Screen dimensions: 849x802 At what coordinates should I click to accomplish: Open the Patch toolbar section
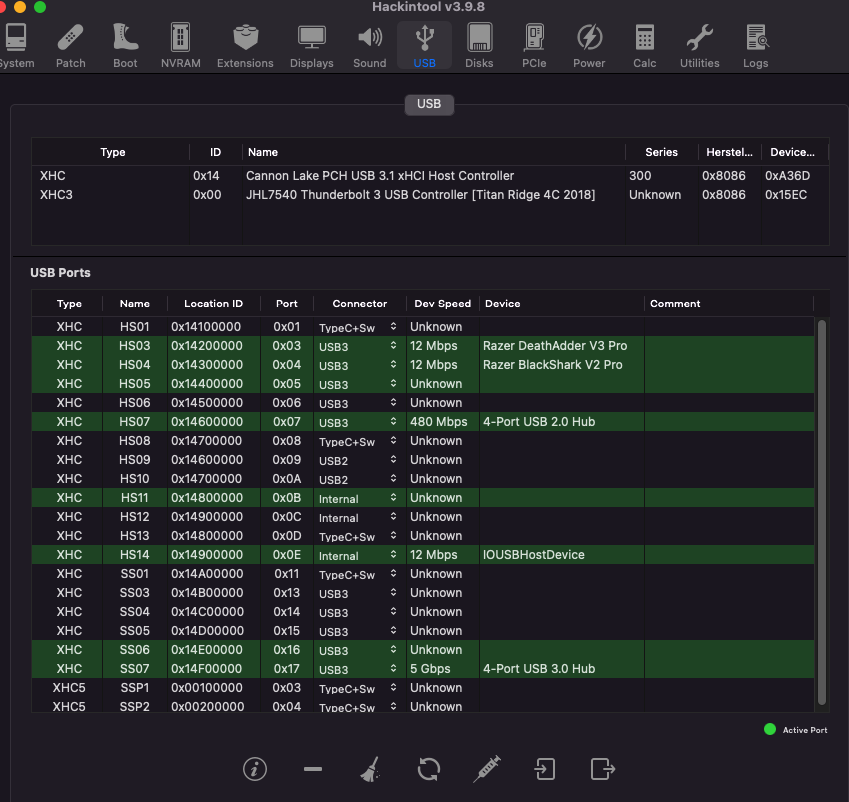coord(70,46)
